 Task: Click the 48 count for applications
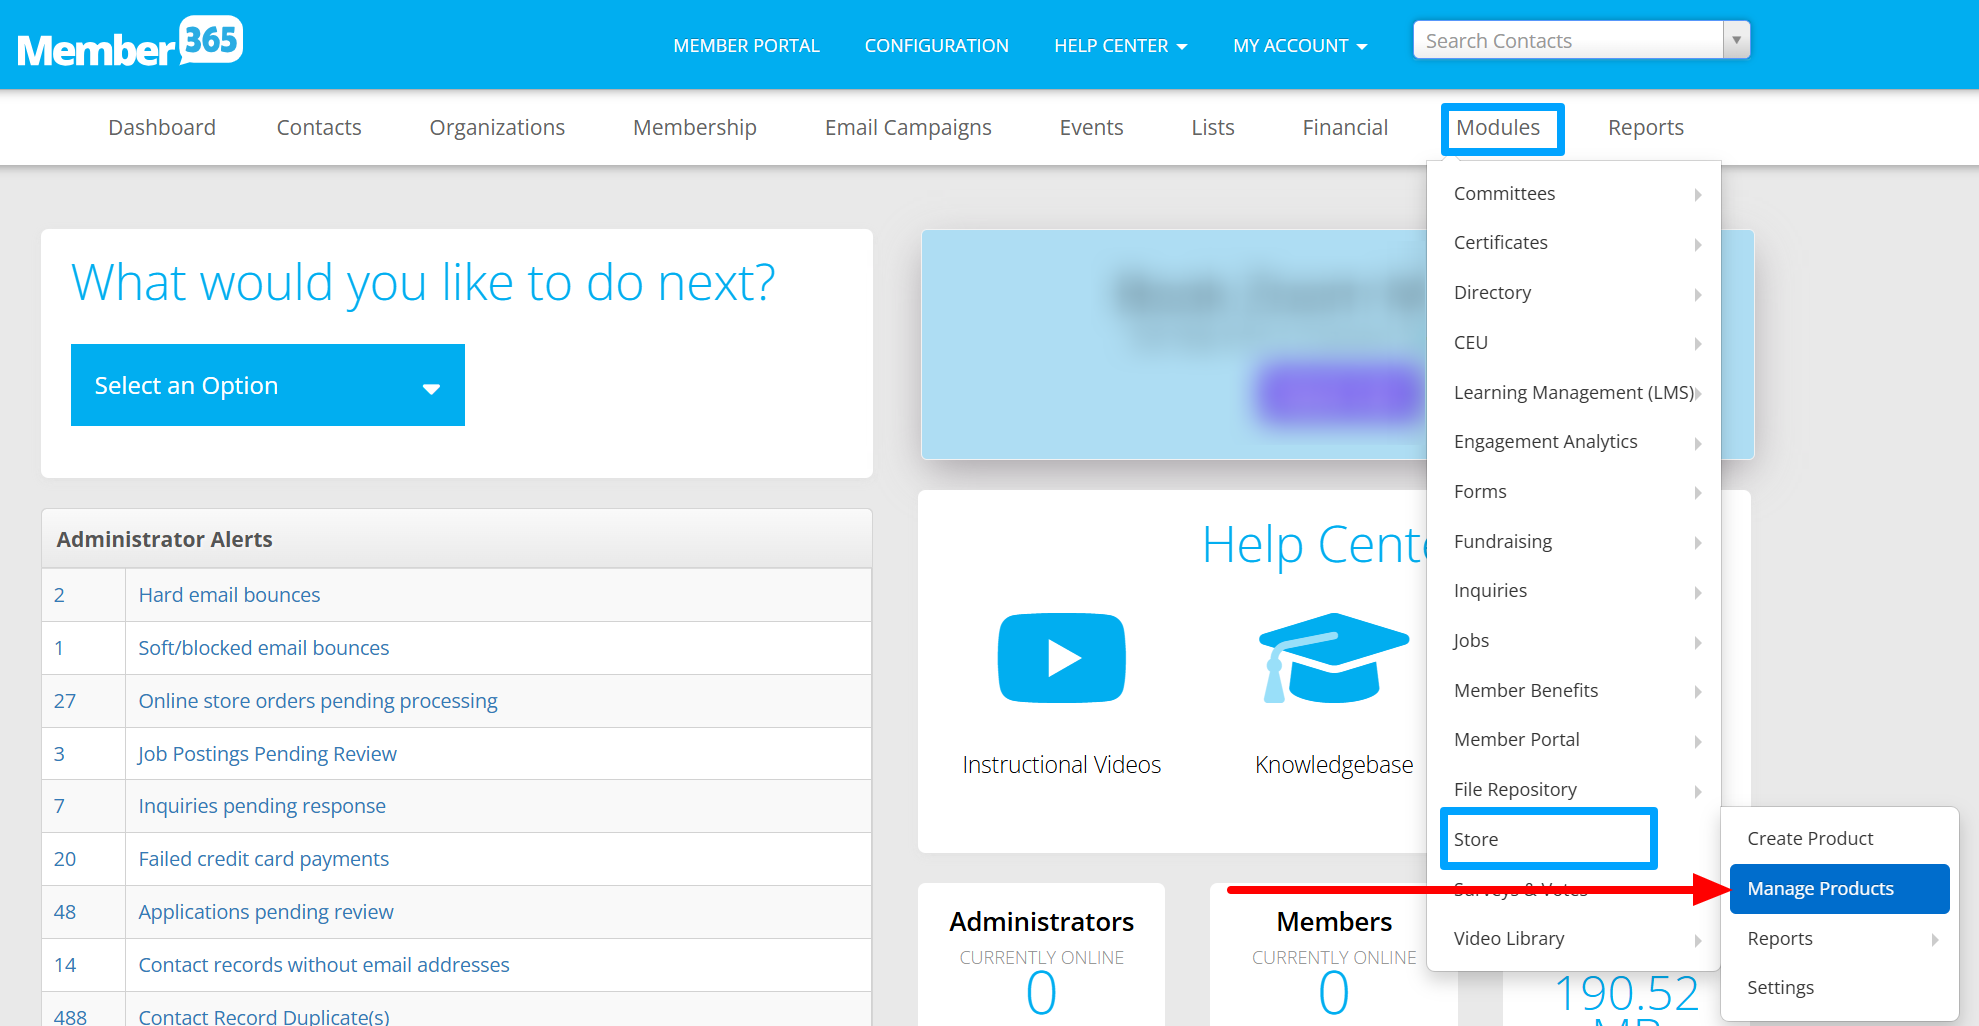click(x=65, y=912)
